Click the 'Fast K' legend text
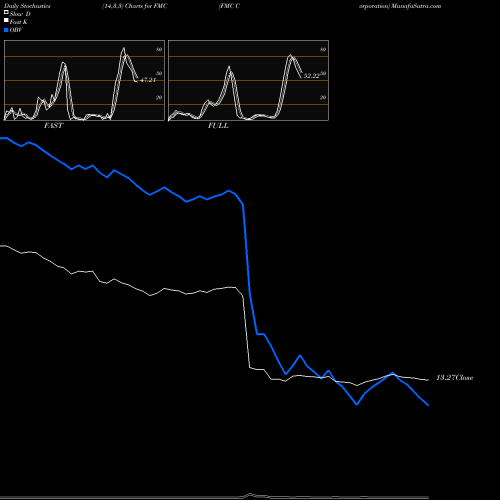500x500 pixels. pyautogui.click(x=18, y=22)
